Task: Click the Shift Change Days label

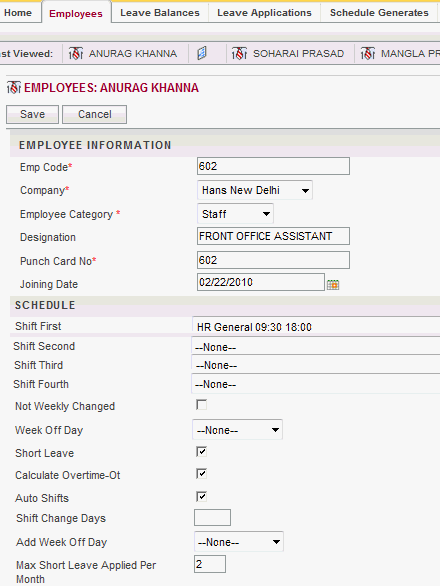Action: (61, 518)
